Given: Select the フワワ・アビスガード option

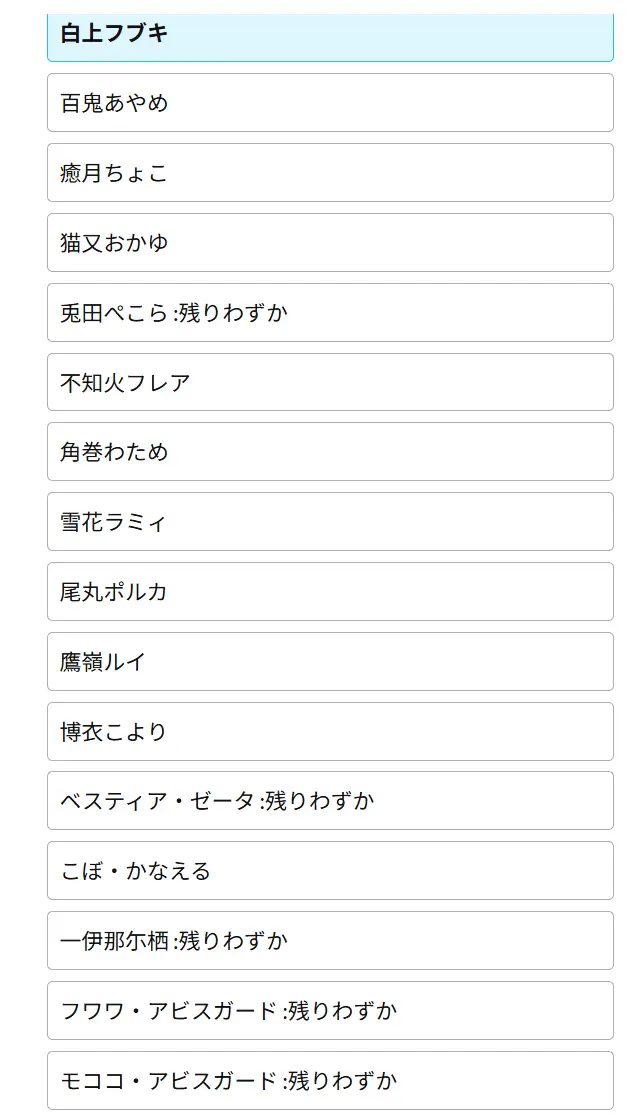Looking at the screenshot, I should (x=168, y=1011).
